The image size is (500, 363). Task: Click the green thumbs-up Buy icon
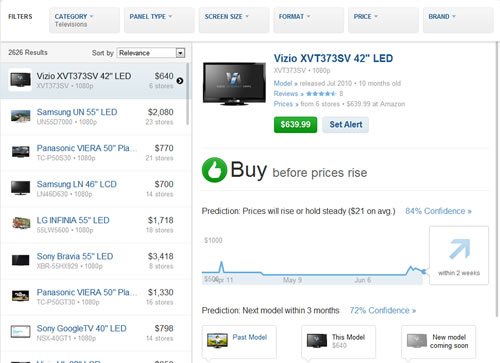[x=214, y=170]
